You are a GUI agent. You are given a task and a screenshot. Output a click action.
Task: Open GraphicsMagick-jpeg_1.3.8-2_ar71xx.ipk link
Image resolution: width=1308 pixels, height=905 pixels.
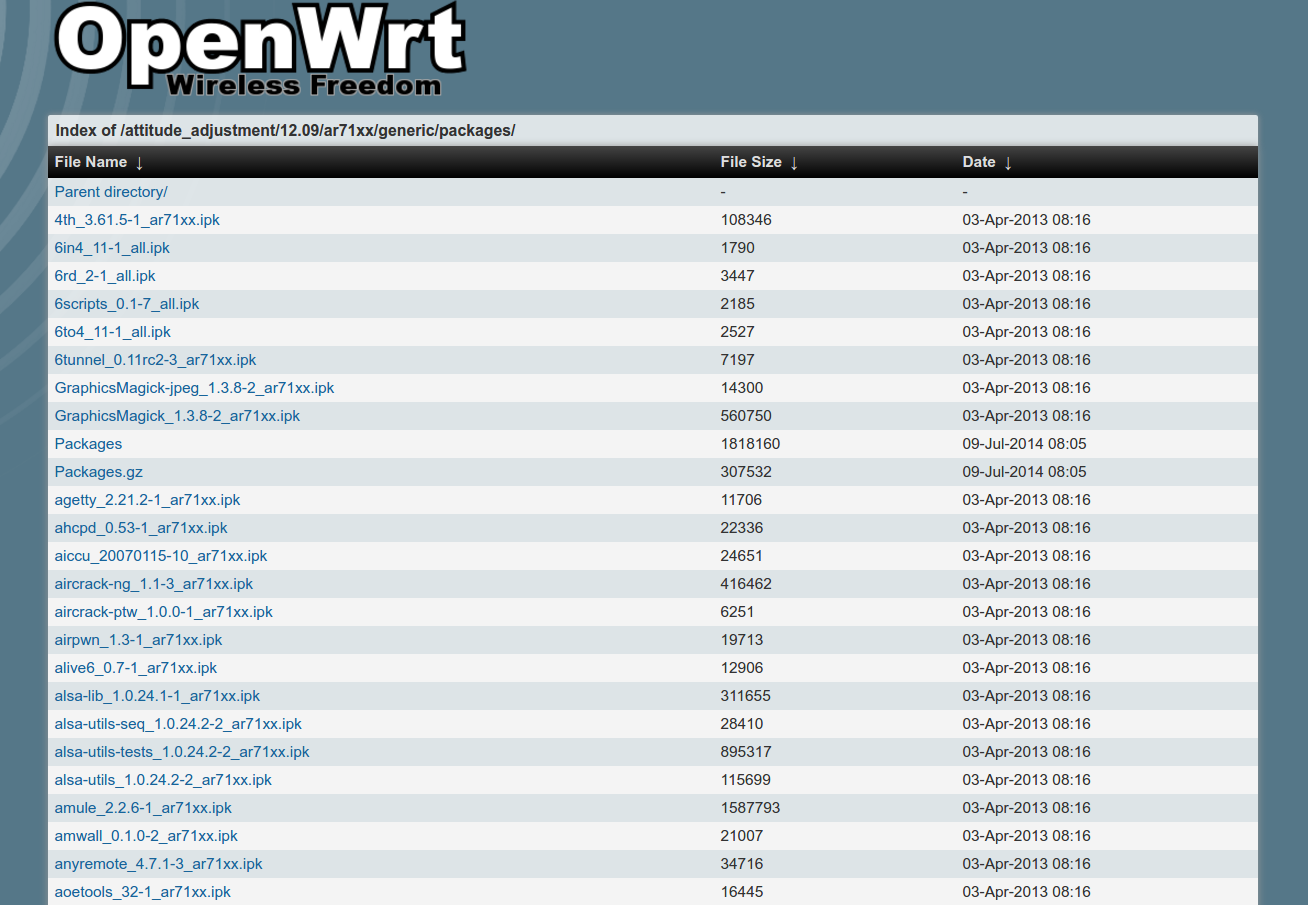tap(194, 388)
